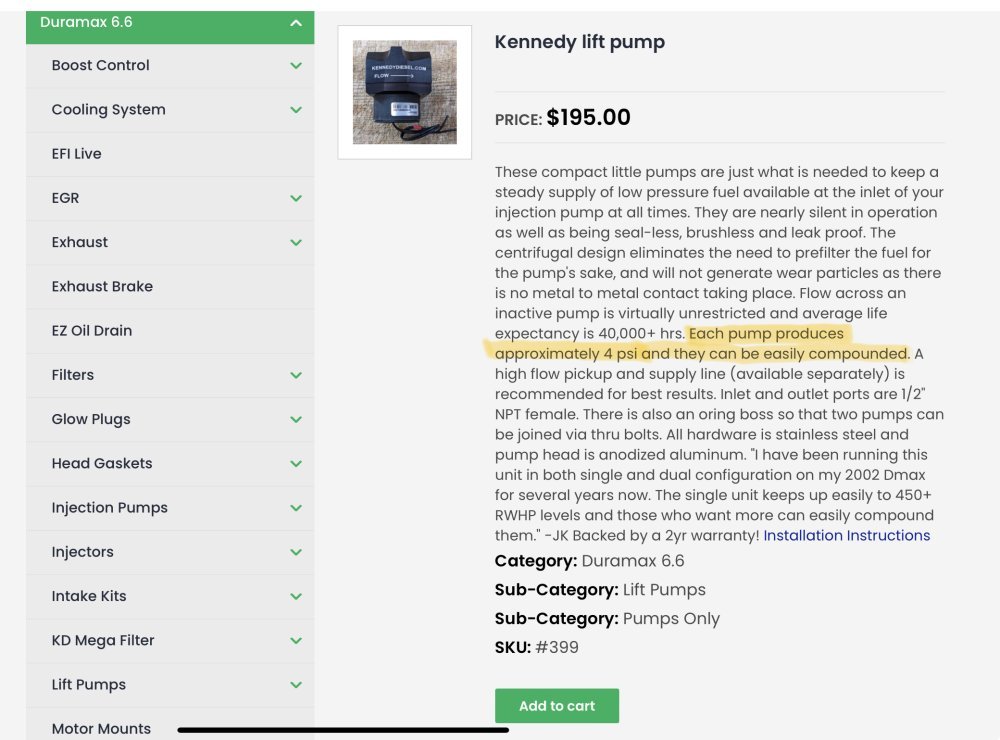Open the Exhaust Brake category

coord(102,286)
